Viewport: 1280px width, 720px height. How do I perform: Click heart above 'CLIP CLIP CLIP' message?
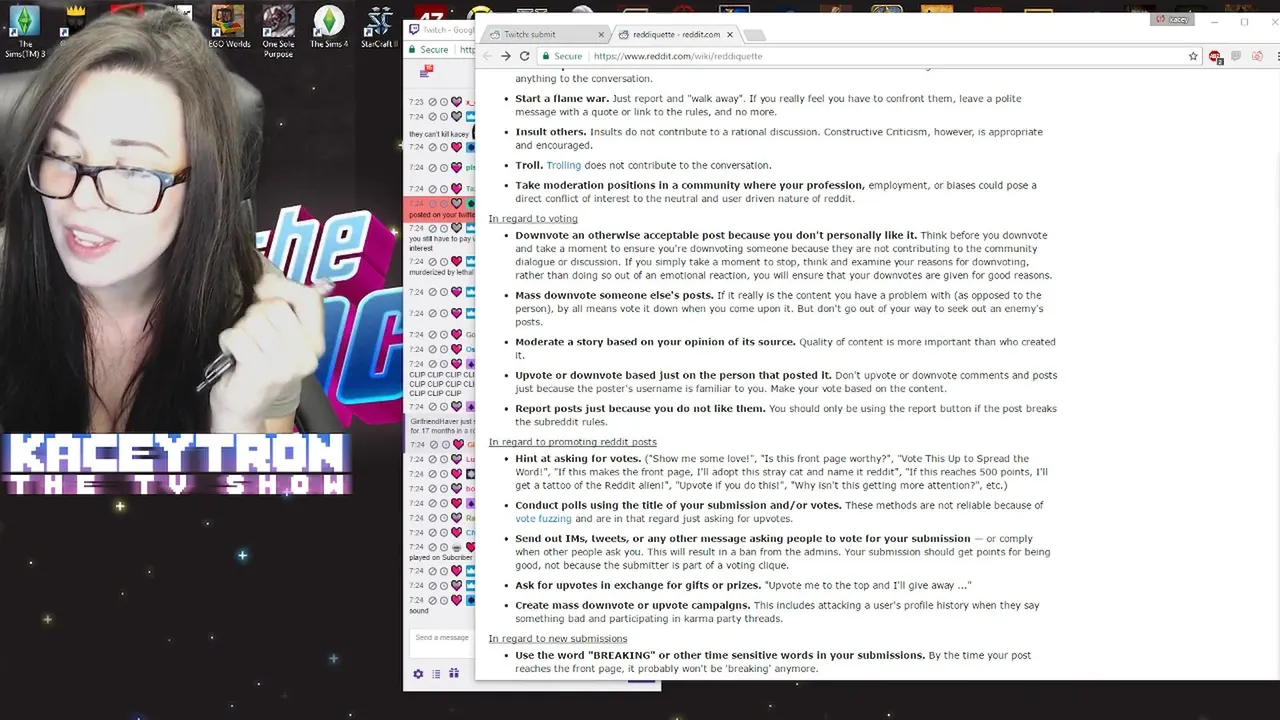pos(457,364)
